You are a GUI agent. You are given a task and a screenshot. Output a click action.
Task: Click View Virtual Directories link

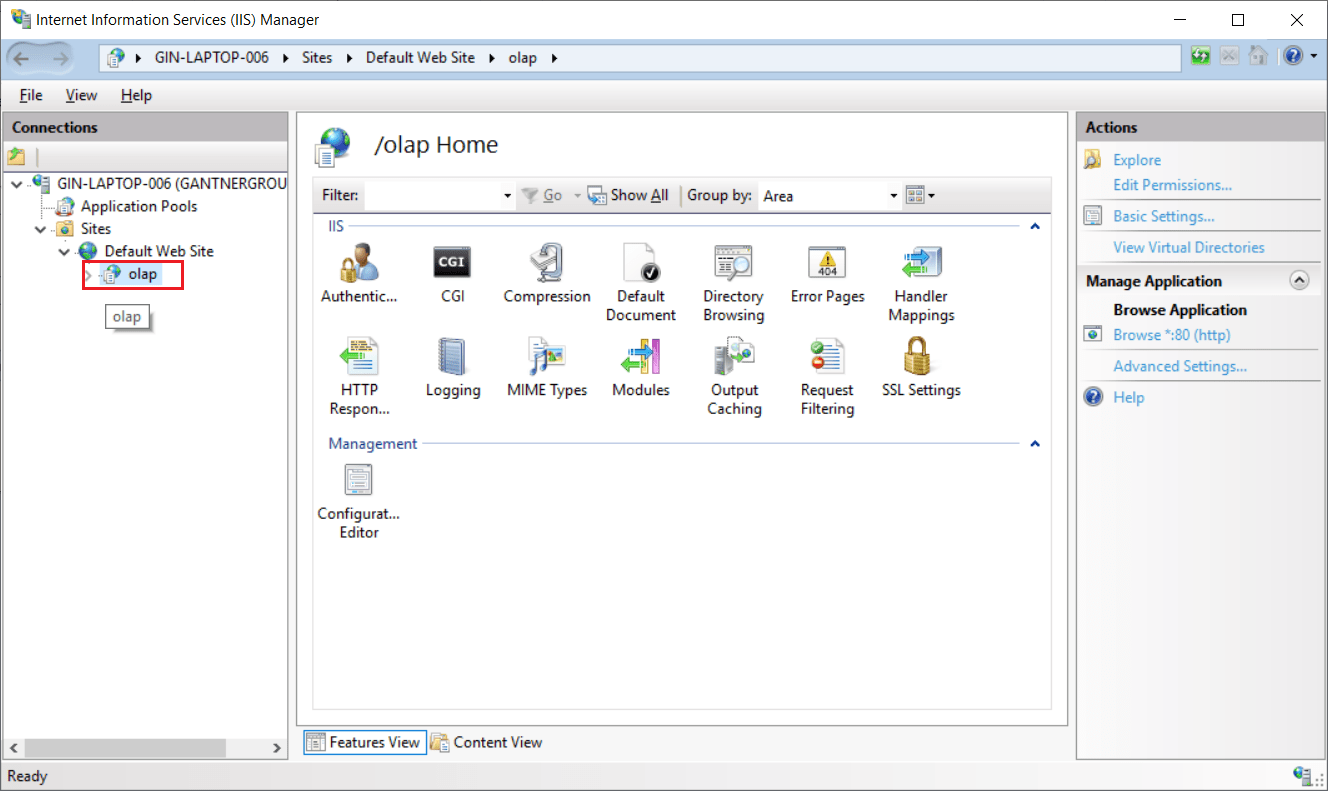click(1189, 247)
